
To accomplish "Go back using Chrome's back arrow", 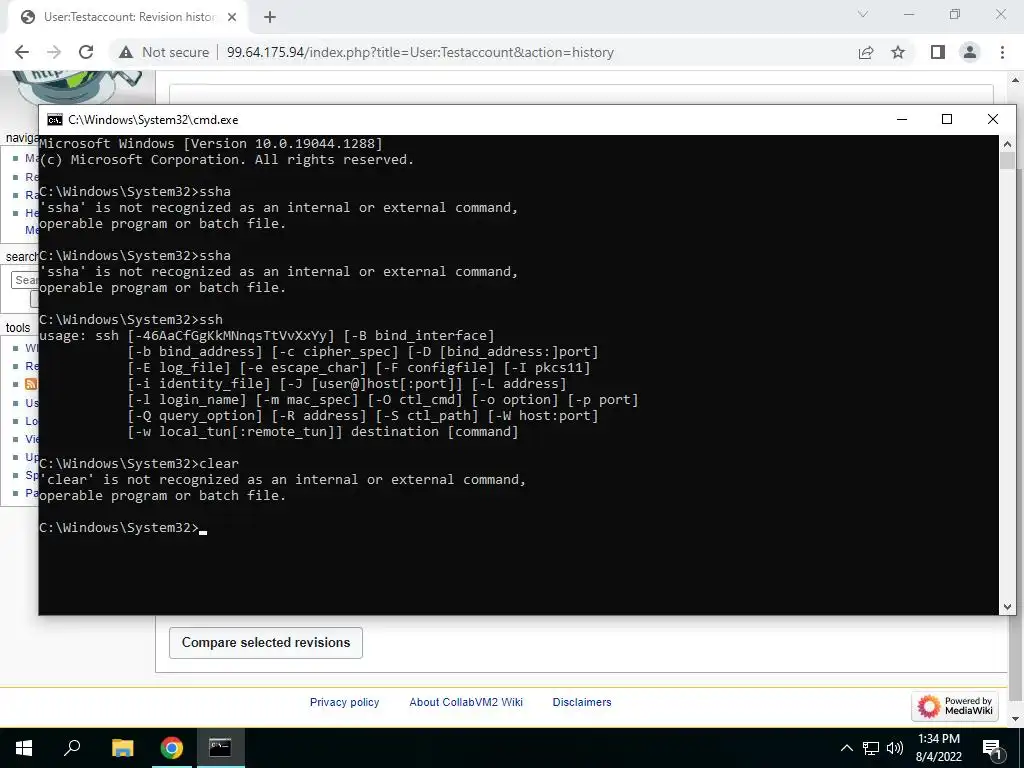I will (22, 52).
